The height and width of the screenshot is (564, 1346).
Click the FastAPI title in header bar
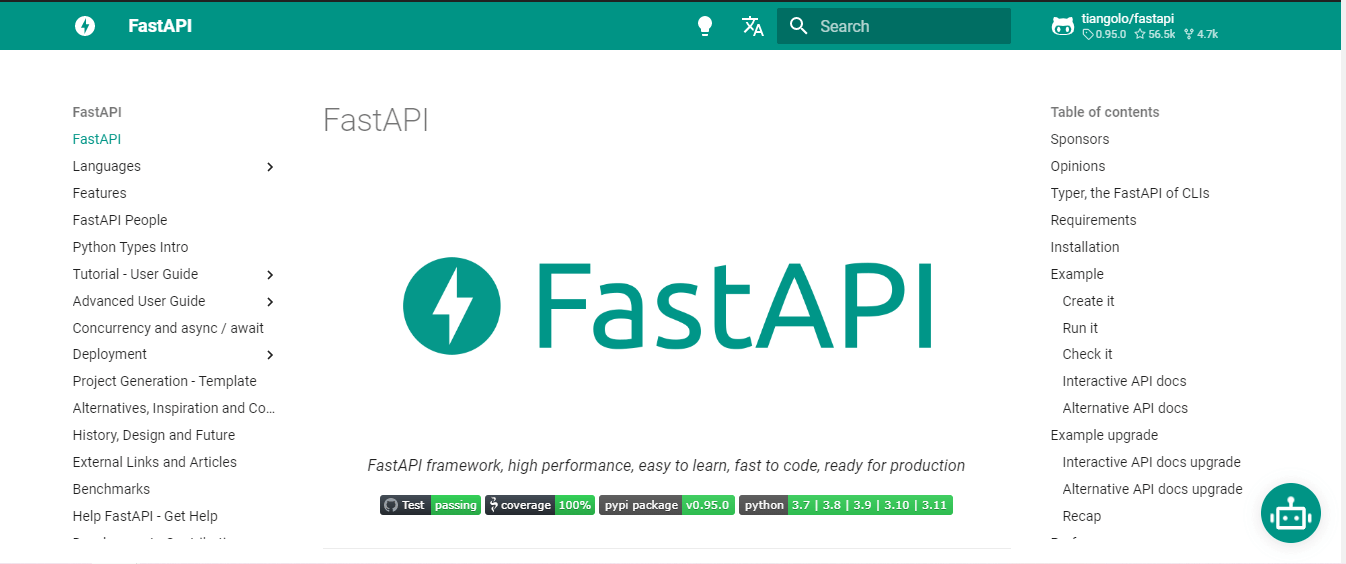160,26
